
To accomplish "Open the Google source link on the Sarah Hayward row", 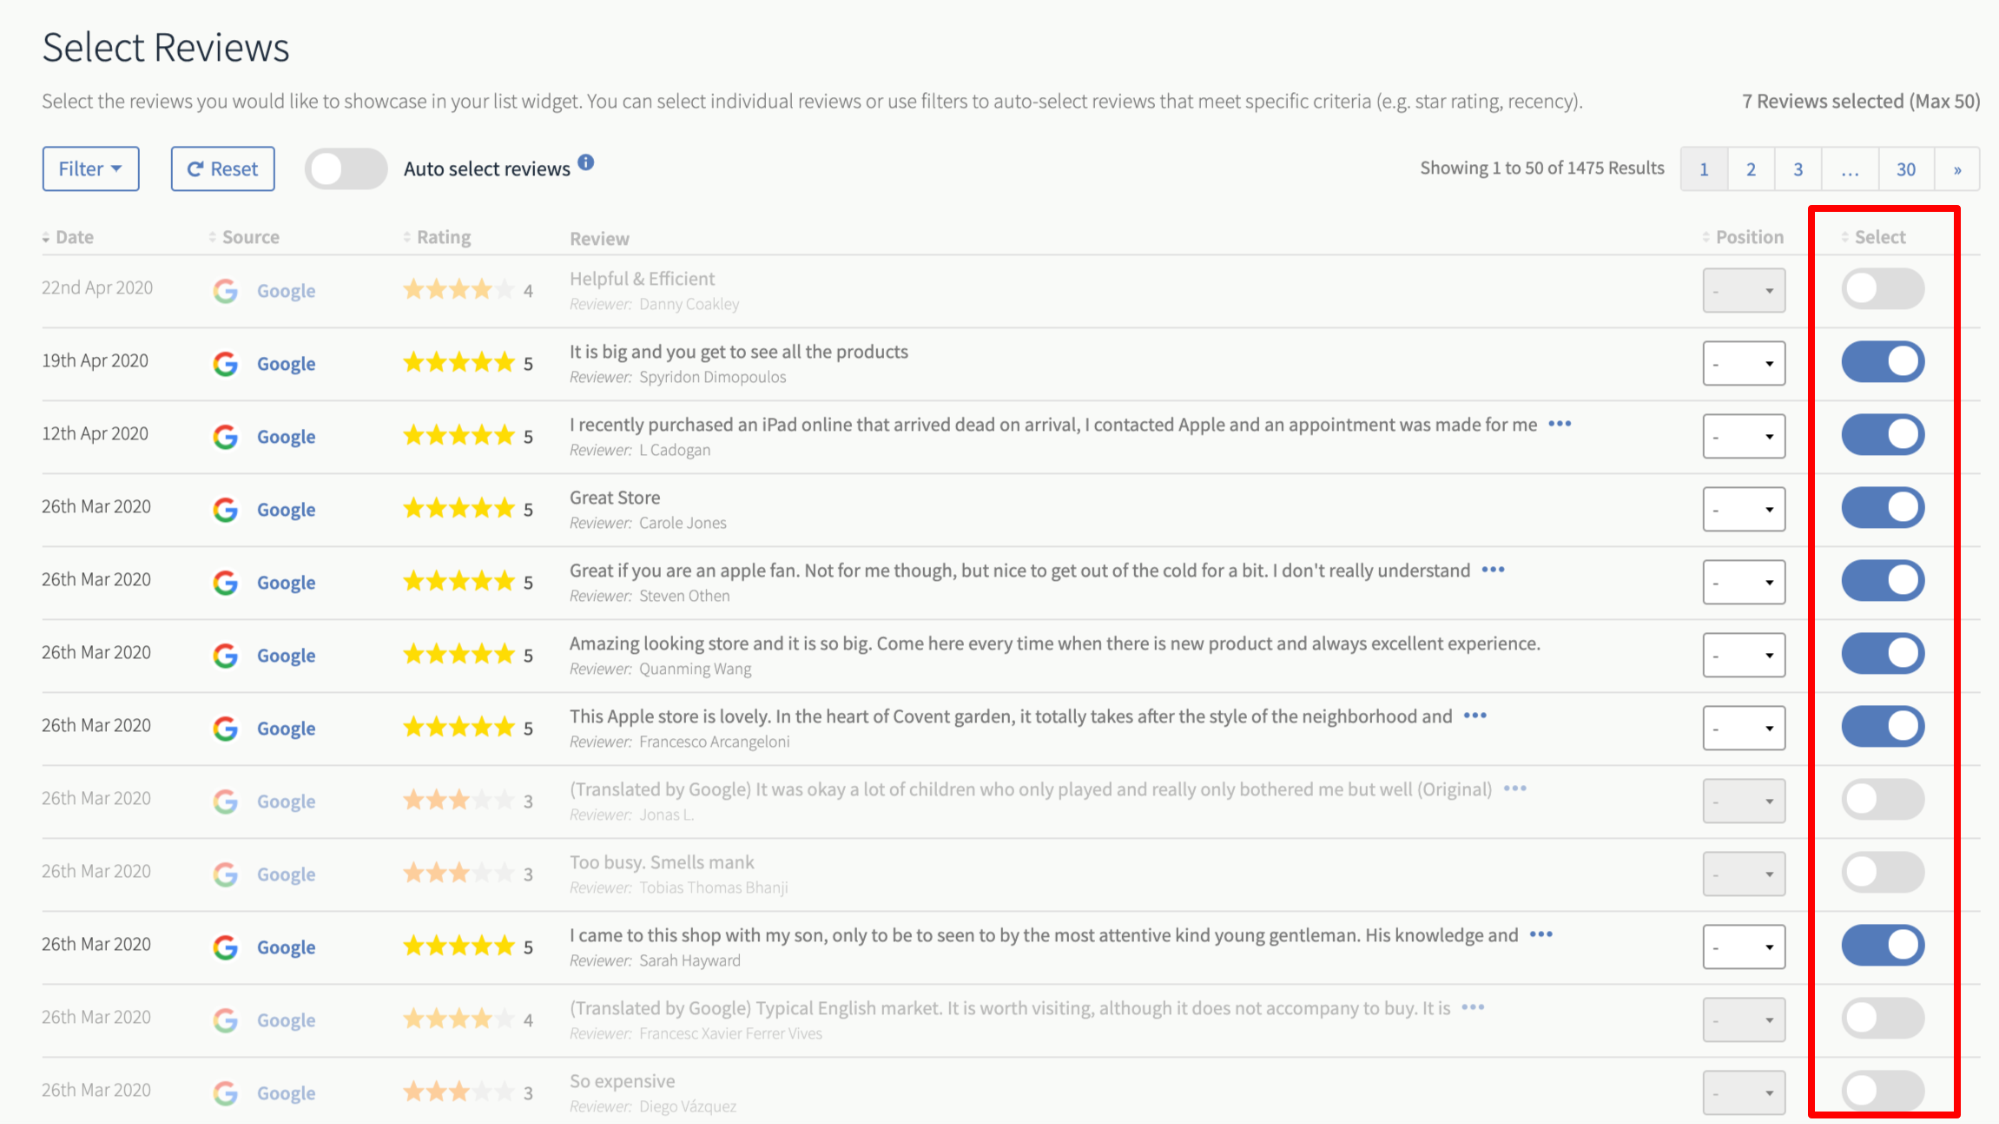I will tap(286, 947).
